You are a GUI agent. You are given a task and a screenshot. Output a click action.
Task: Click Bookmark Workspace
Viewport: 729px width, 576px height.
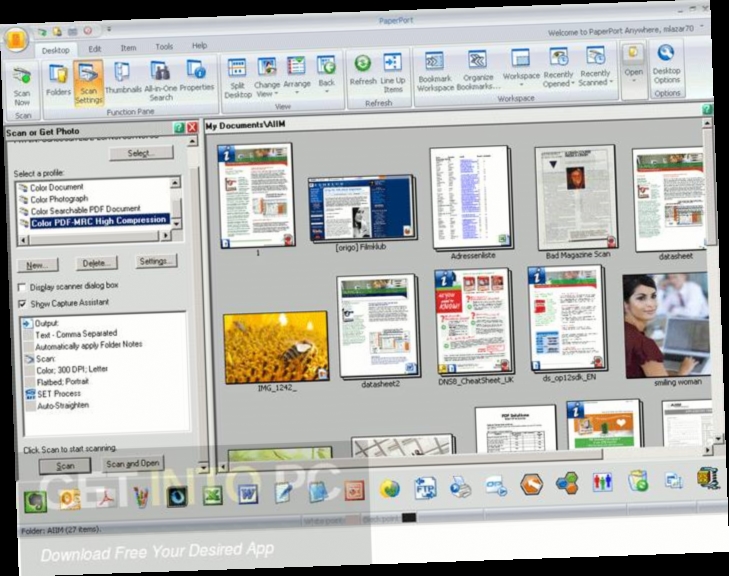435,71
